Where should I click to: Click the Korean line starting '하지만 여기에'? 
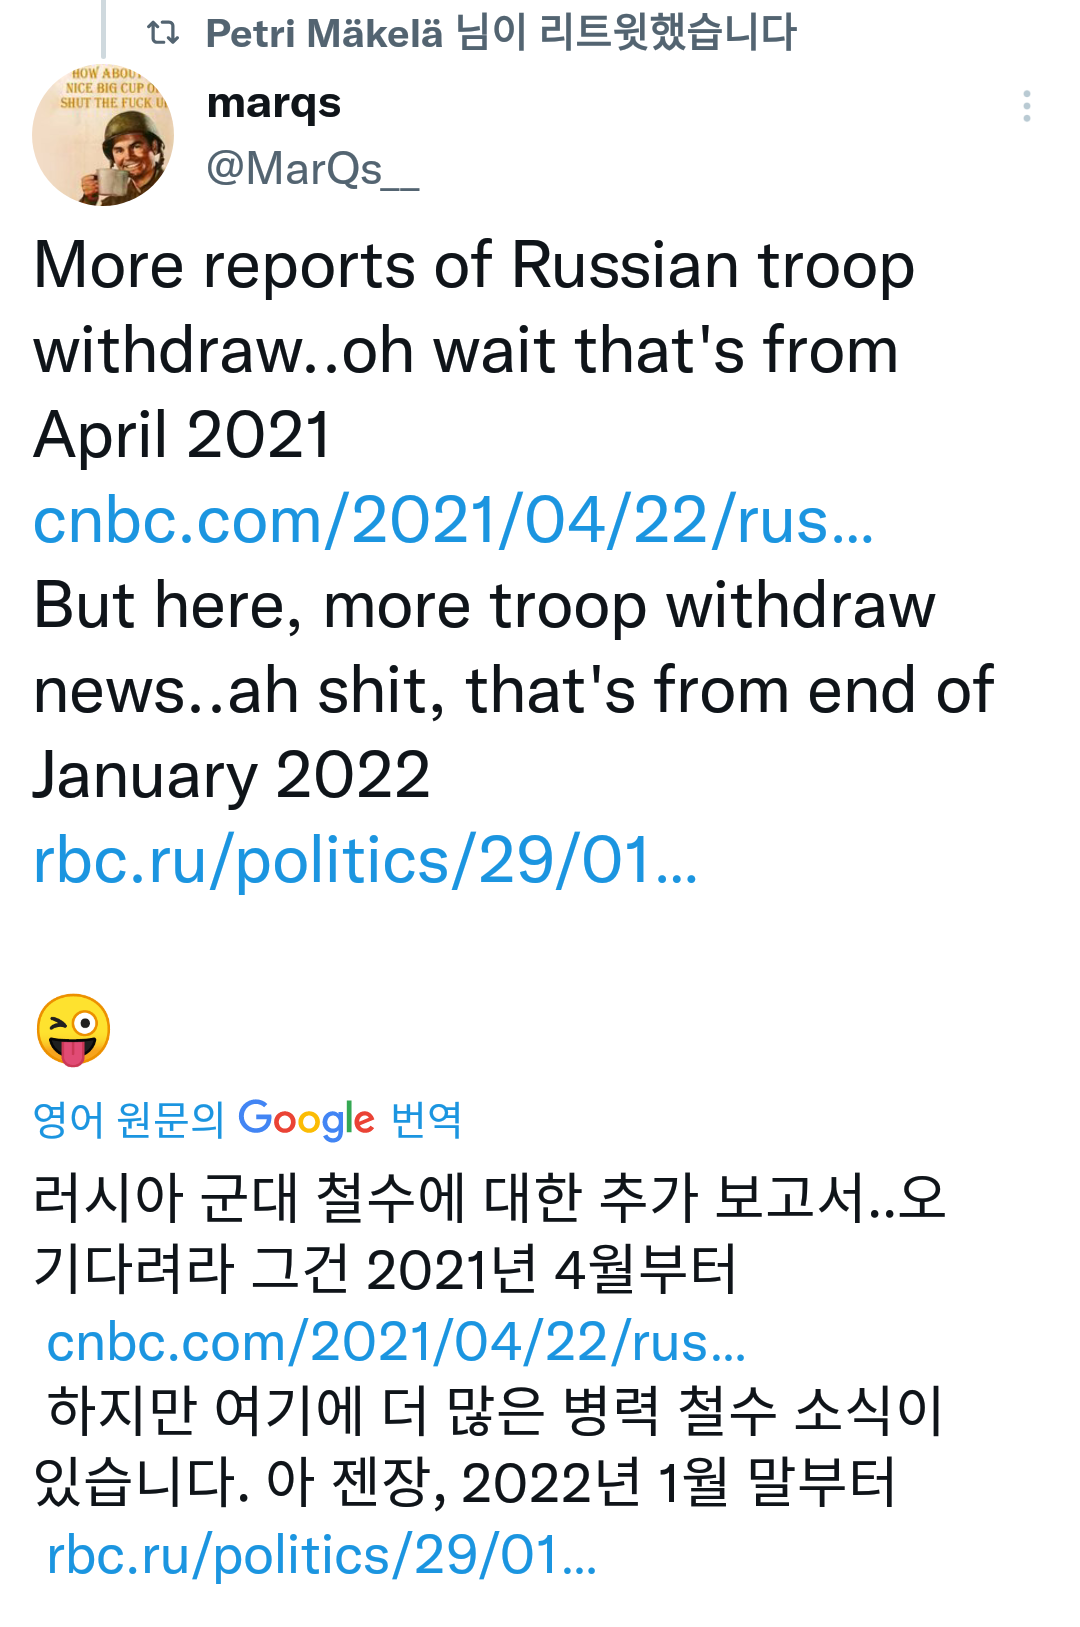pyautogui.click(x=495, y=1411)
